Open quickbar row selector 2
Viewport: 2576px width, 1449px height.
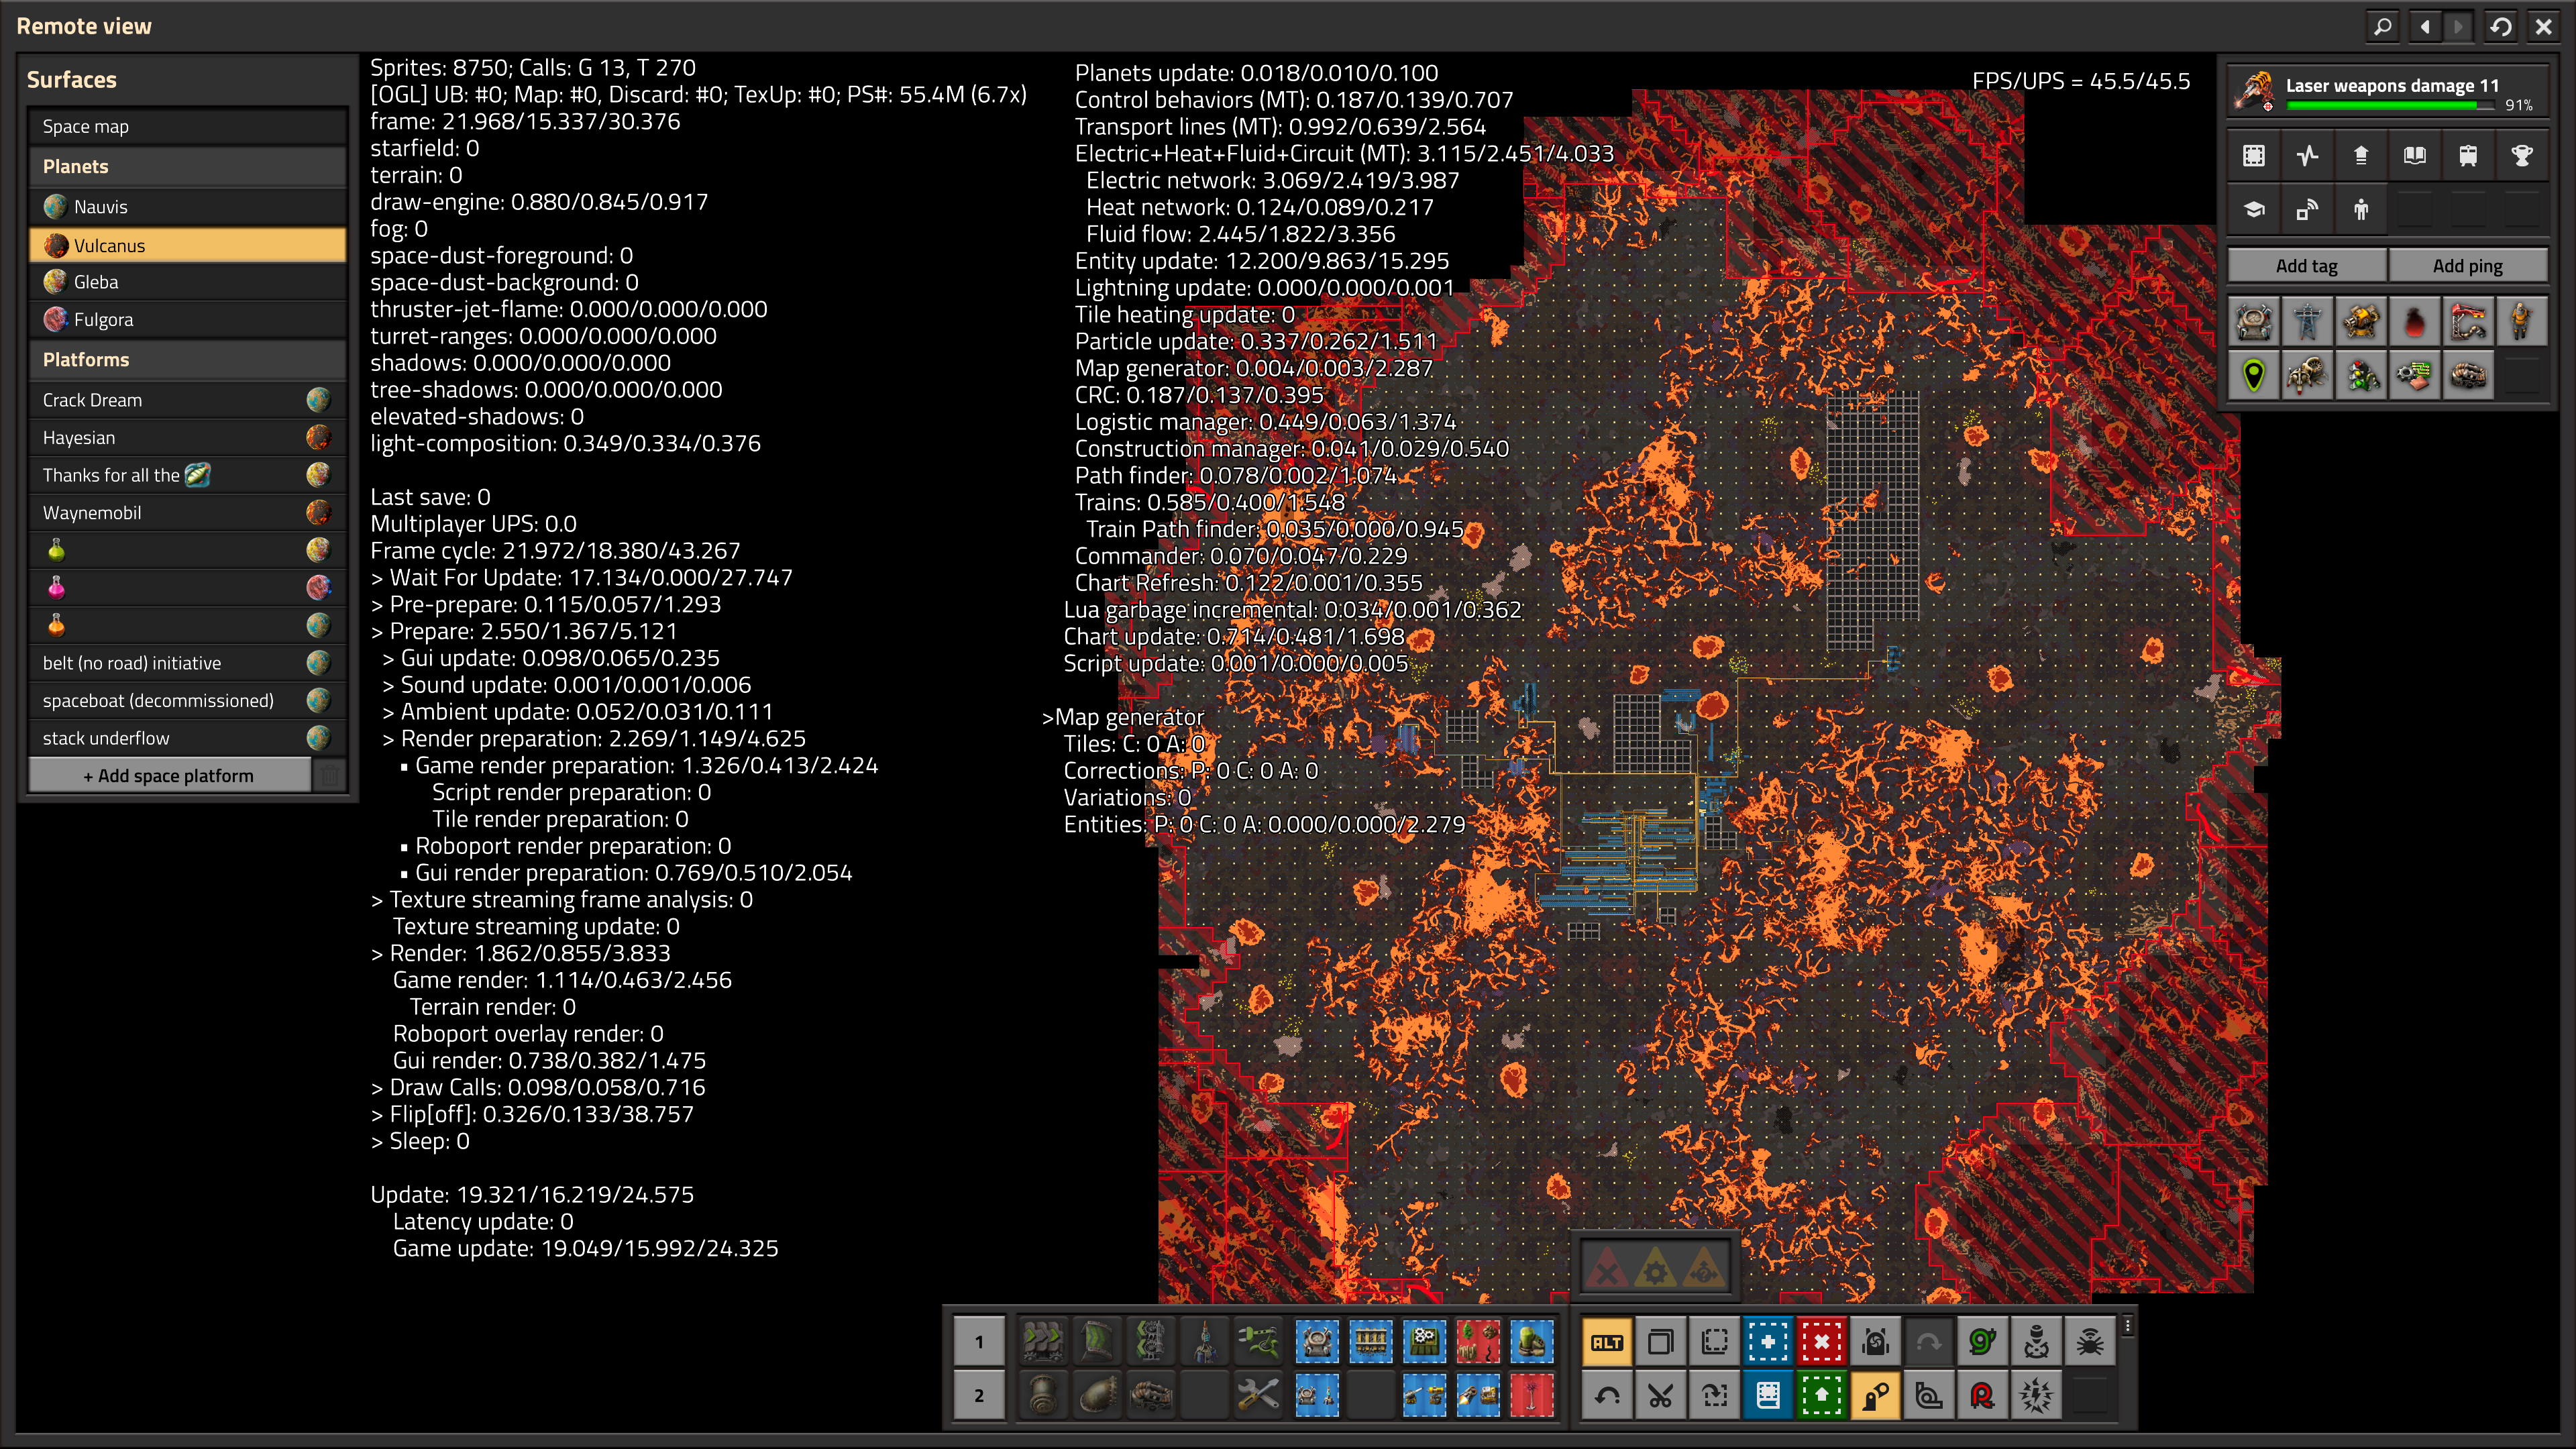pyautogui.click(x=979, y=1395)
